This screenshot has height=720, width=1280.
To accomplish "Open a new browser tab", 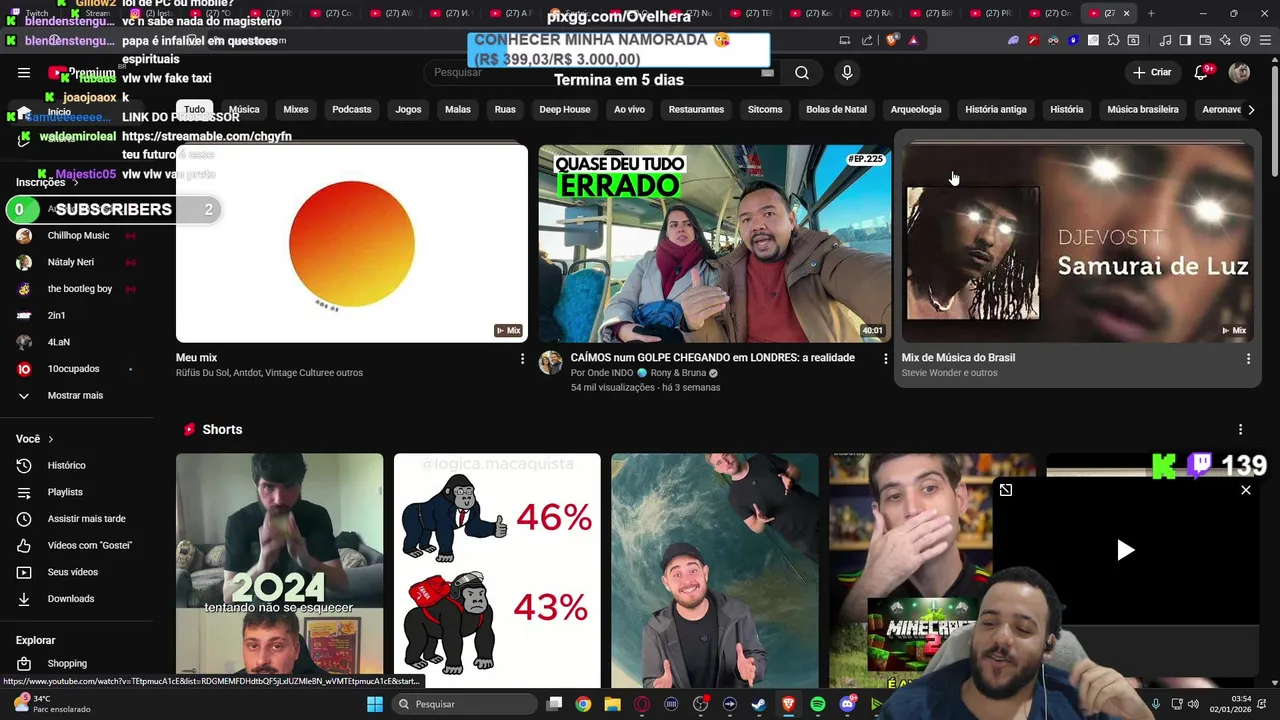I will point(1151,13).
